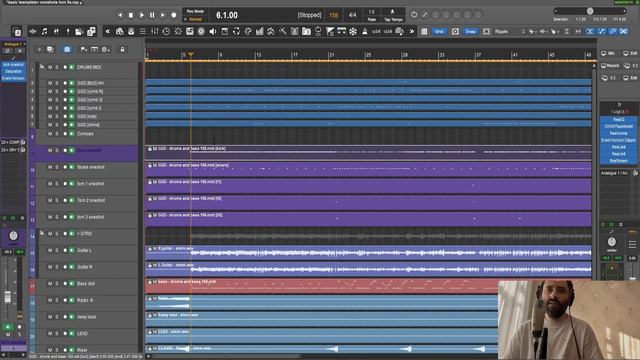This screenshot has height=360, width=640.
Task: Pause playback in the transport bar
Action: point(152,15)
